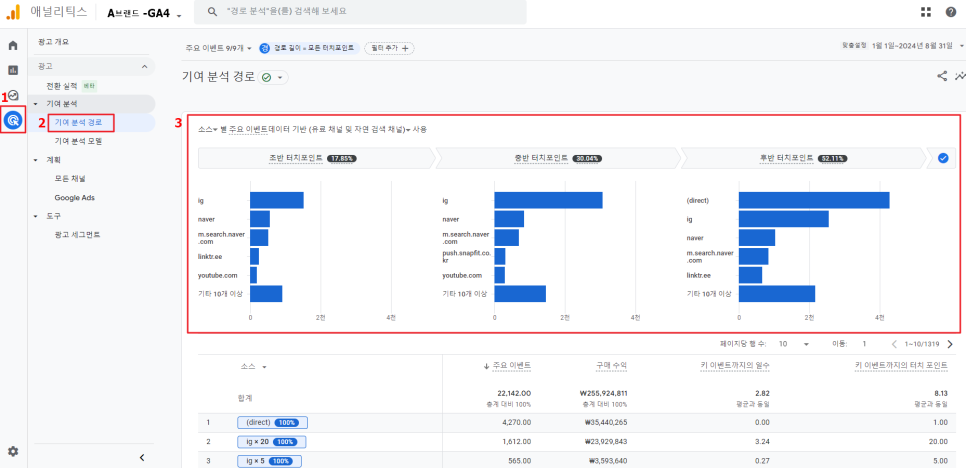Toggle the blue check circle after 후반 터치포인트
The height and width of the screenshot is (468, 966).
(943, 158)
